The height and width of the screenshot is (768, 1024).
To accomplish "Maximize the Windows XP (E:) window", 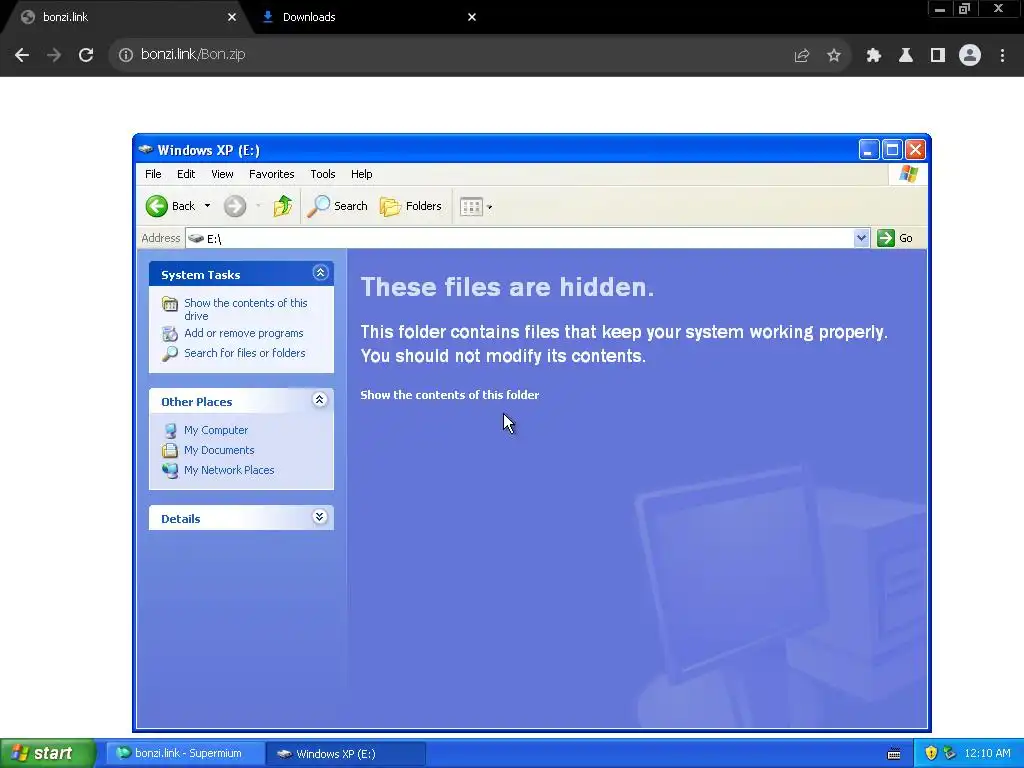I will [x=892, y=150].
